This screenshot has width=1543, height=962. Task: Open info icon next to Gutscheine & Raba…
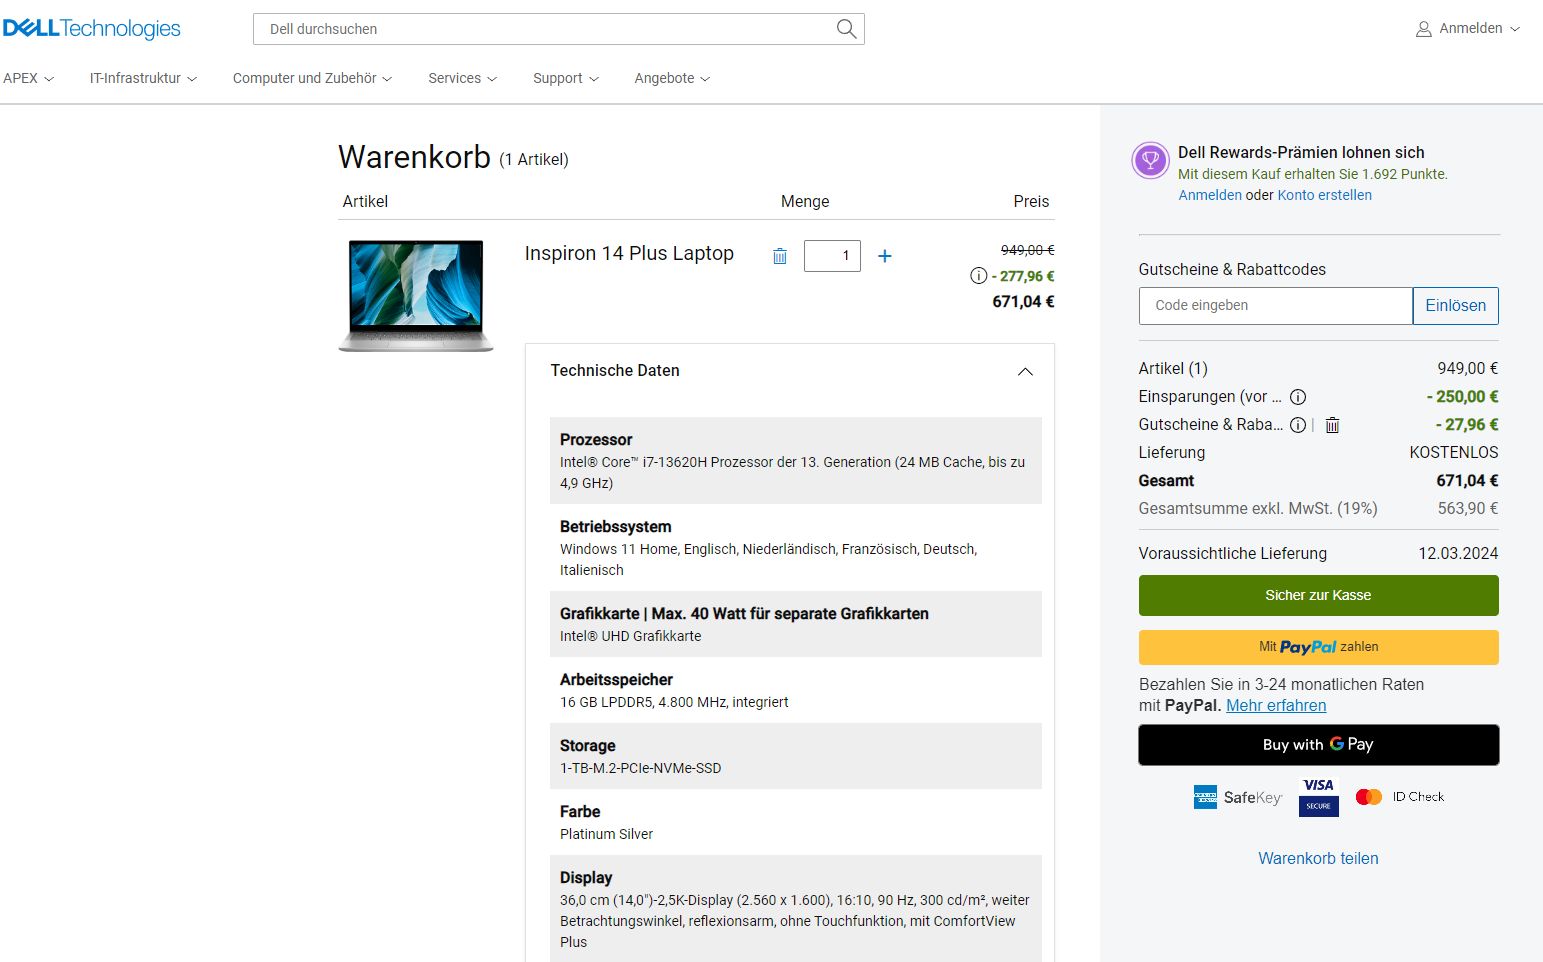coord(1298,425)
